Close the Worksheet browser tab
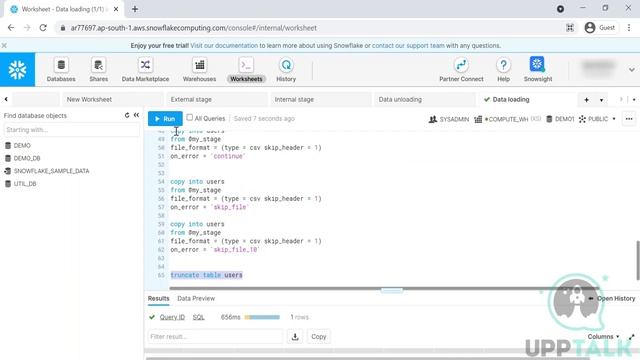 (116, 9)
